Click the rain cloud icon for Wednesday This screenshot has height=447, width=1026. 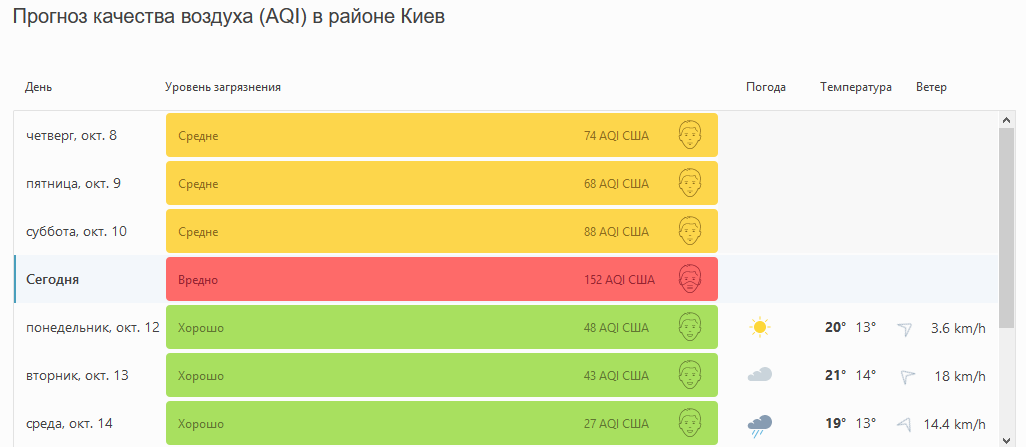[x=760, y=425]
